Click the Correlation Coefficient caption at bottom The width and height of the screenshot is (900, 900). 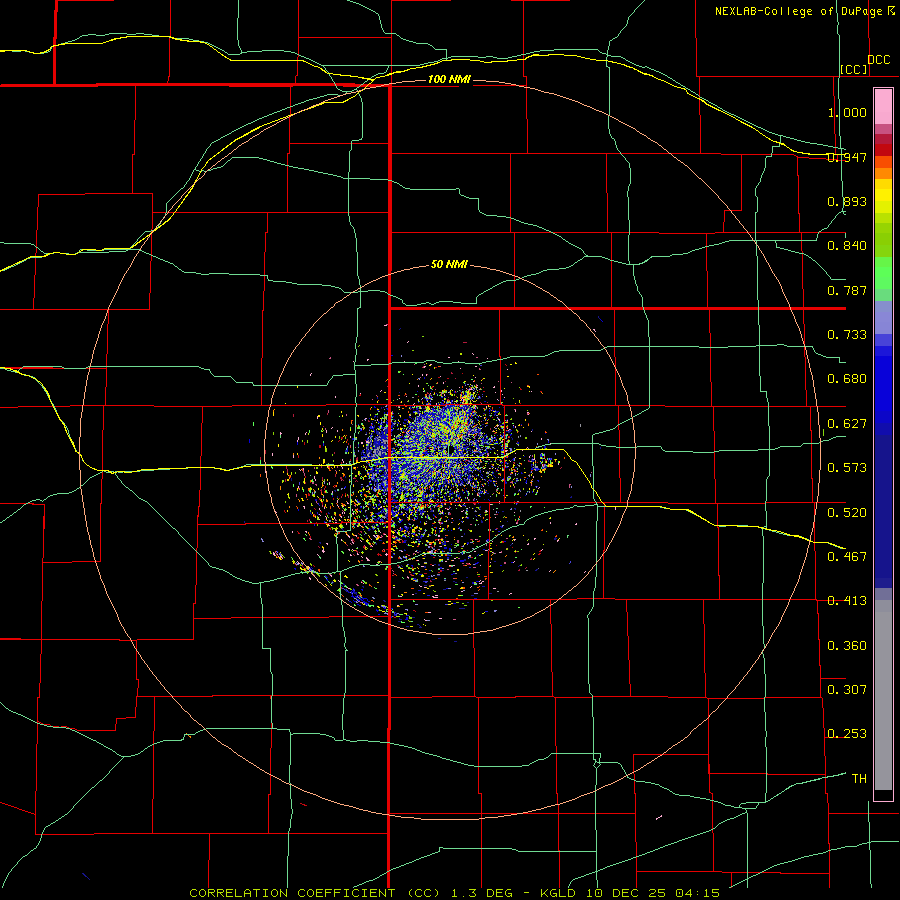(454, 893)
